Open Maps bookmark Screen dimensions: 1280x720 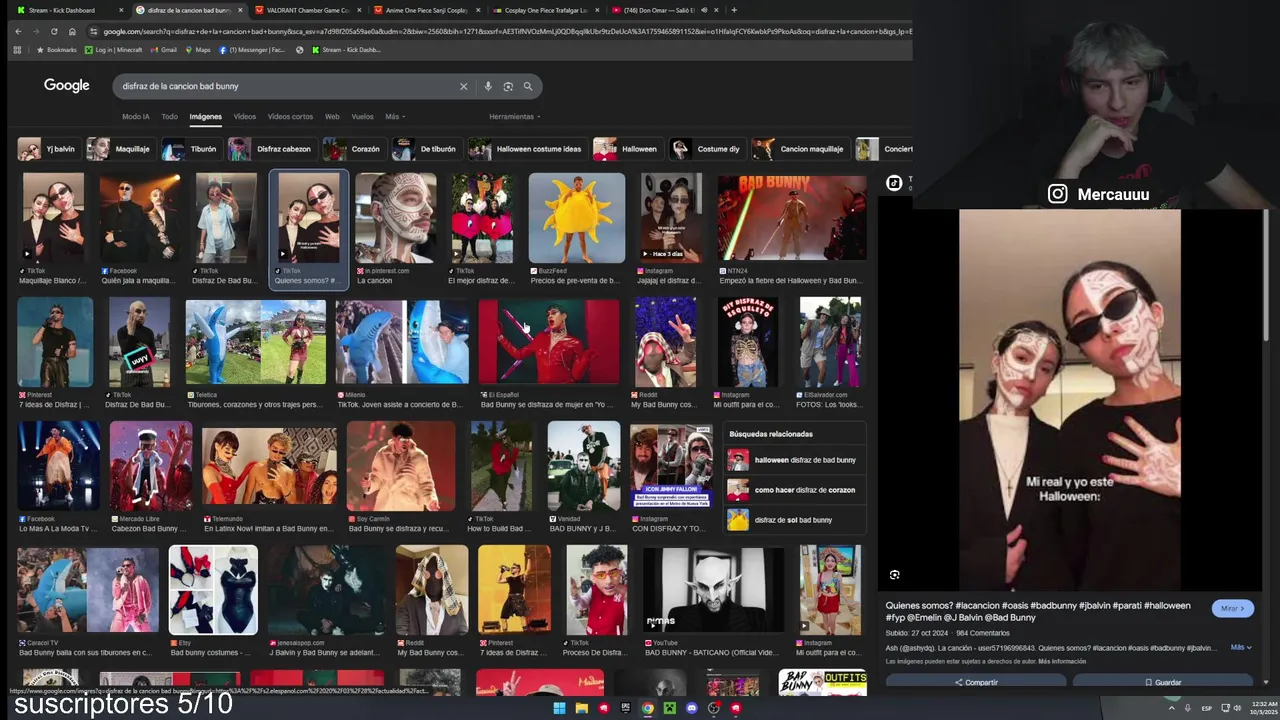point(199,50)
